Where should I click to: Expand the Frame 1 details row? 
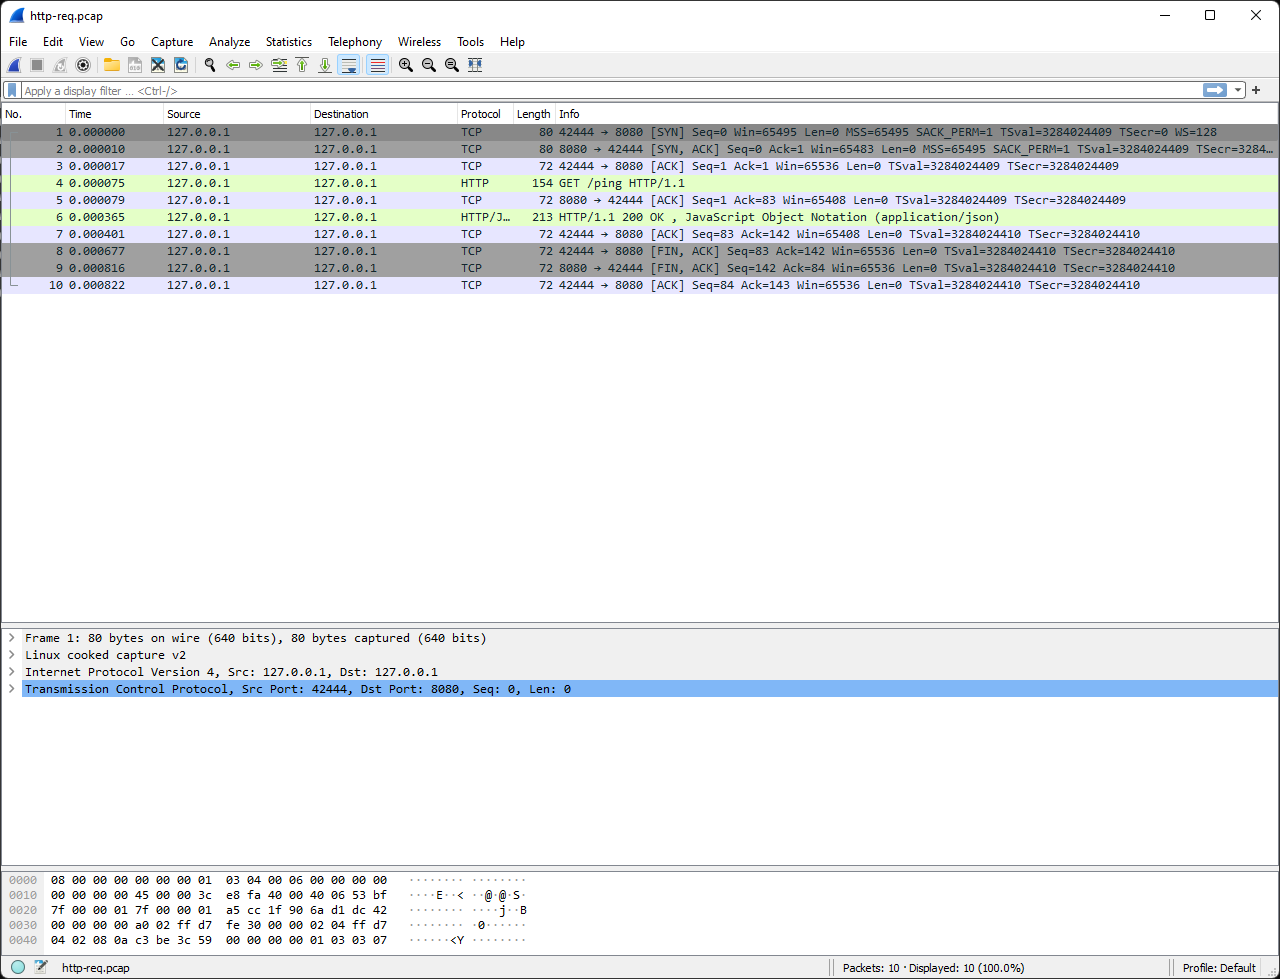coord(12,638)
